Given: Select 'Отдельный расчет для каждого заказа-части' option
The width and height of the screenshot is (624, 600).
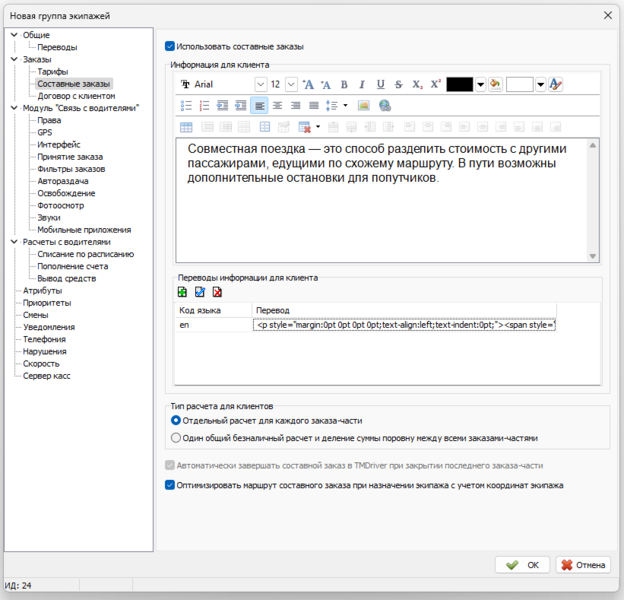Looking at the screenshot, I should tap(176, 421).
